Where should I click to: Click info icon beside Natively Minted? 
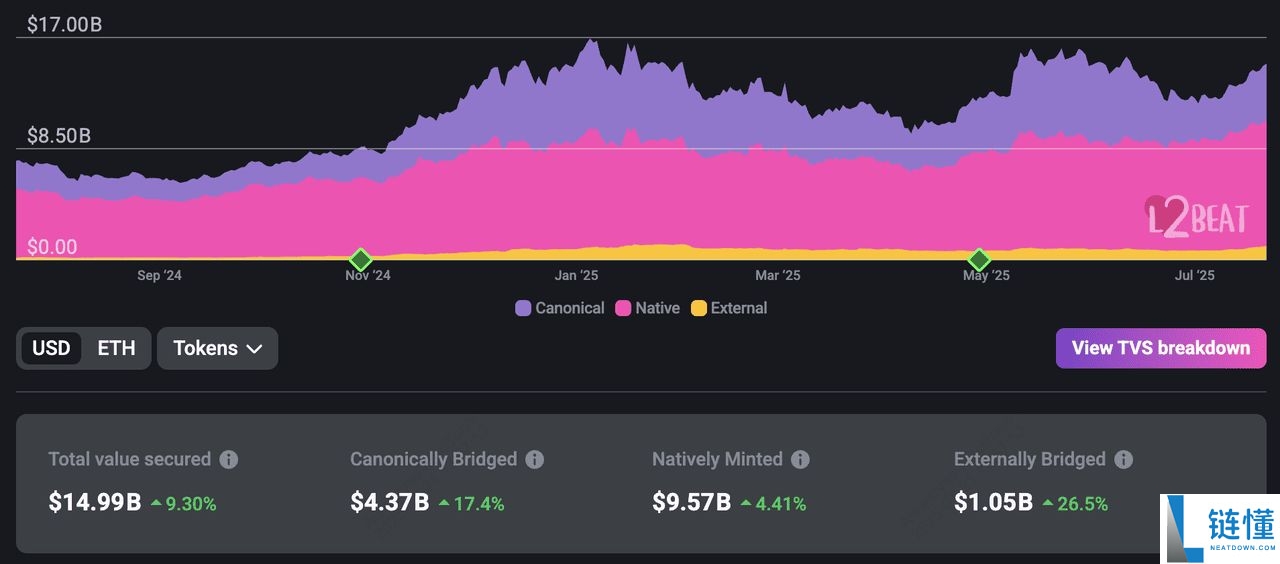(x=800, y=460)
